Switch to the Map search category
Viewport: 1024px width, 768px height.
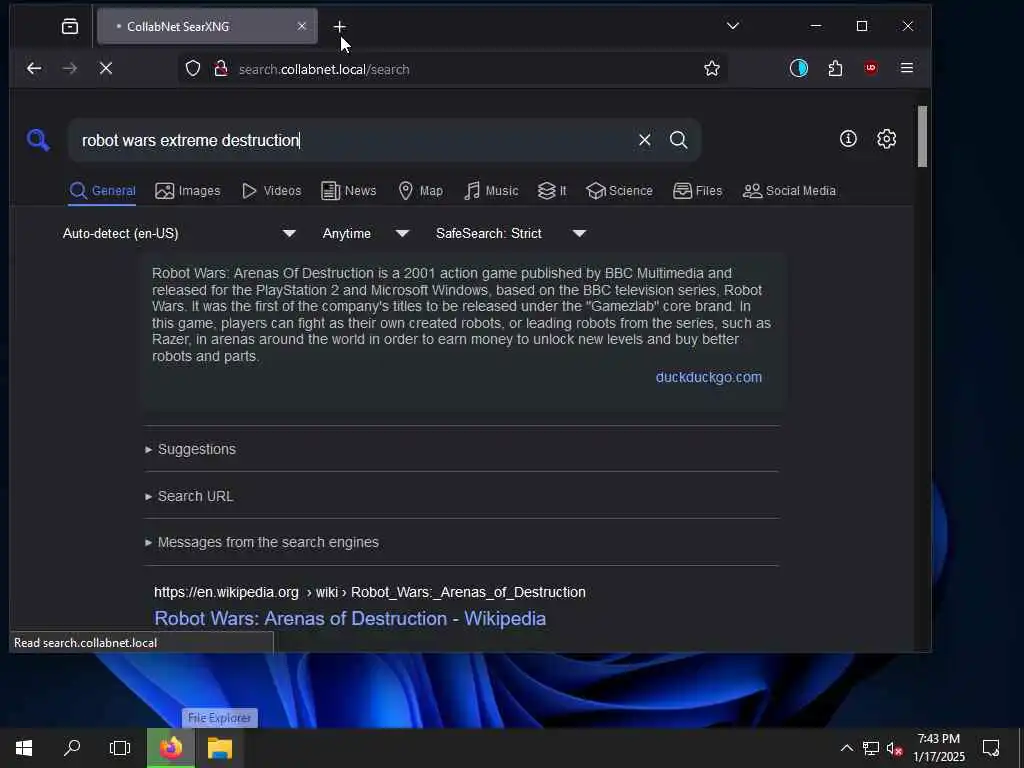click(420, 191)
